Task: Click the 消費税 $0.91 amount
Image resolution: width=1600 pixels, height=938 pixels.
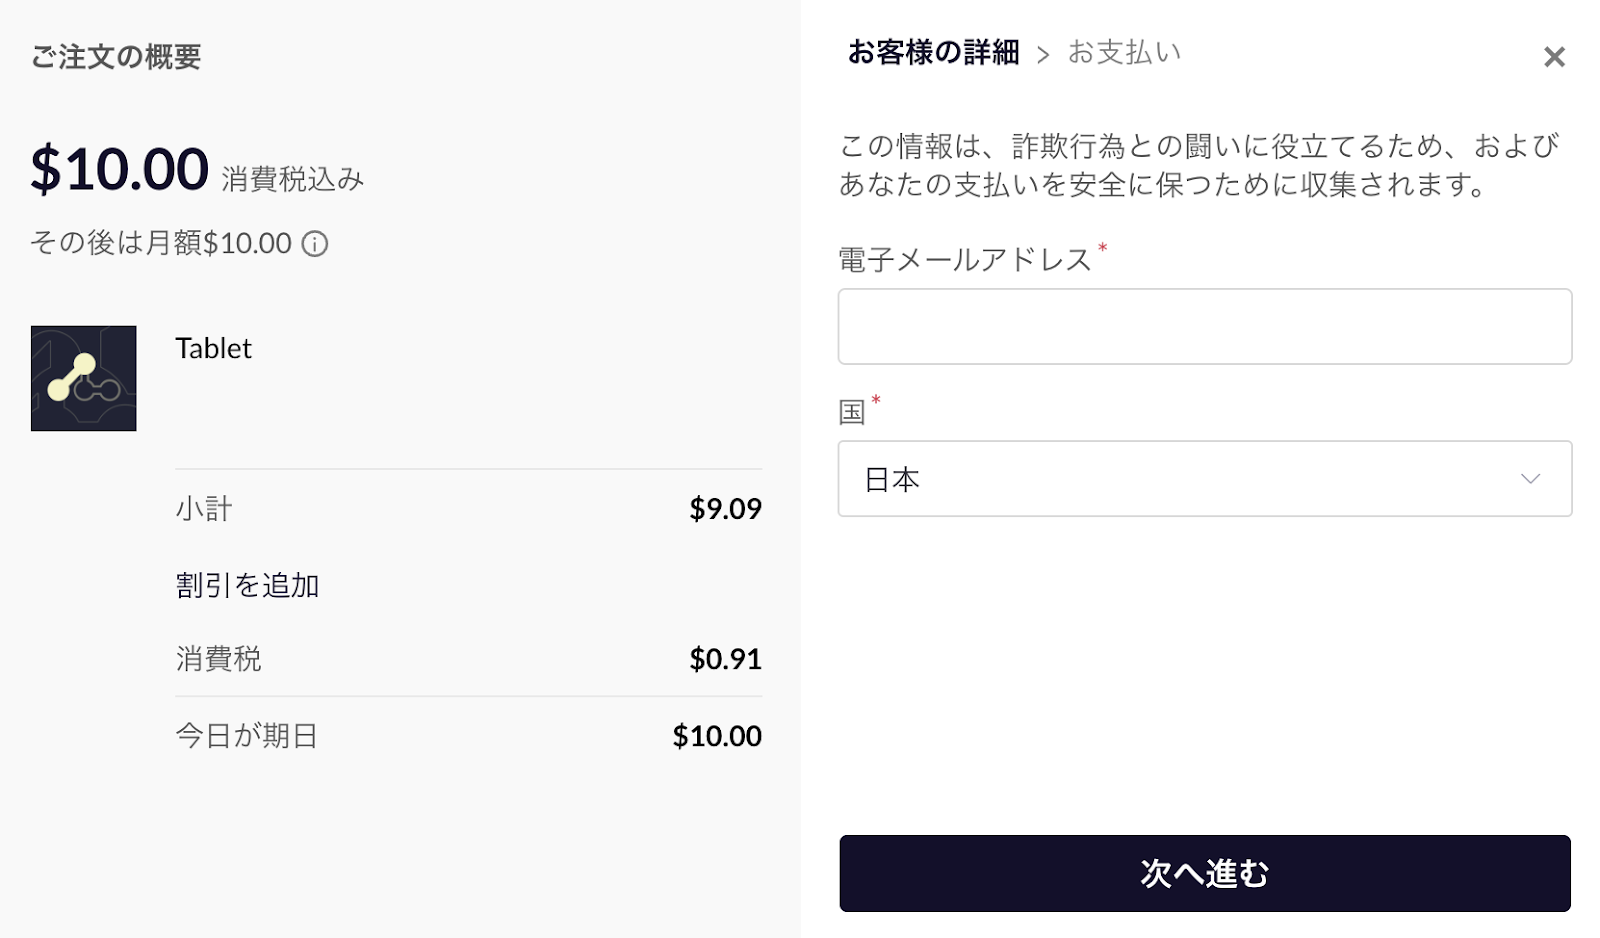Action: pyautogui.click(x=725, y=659)
